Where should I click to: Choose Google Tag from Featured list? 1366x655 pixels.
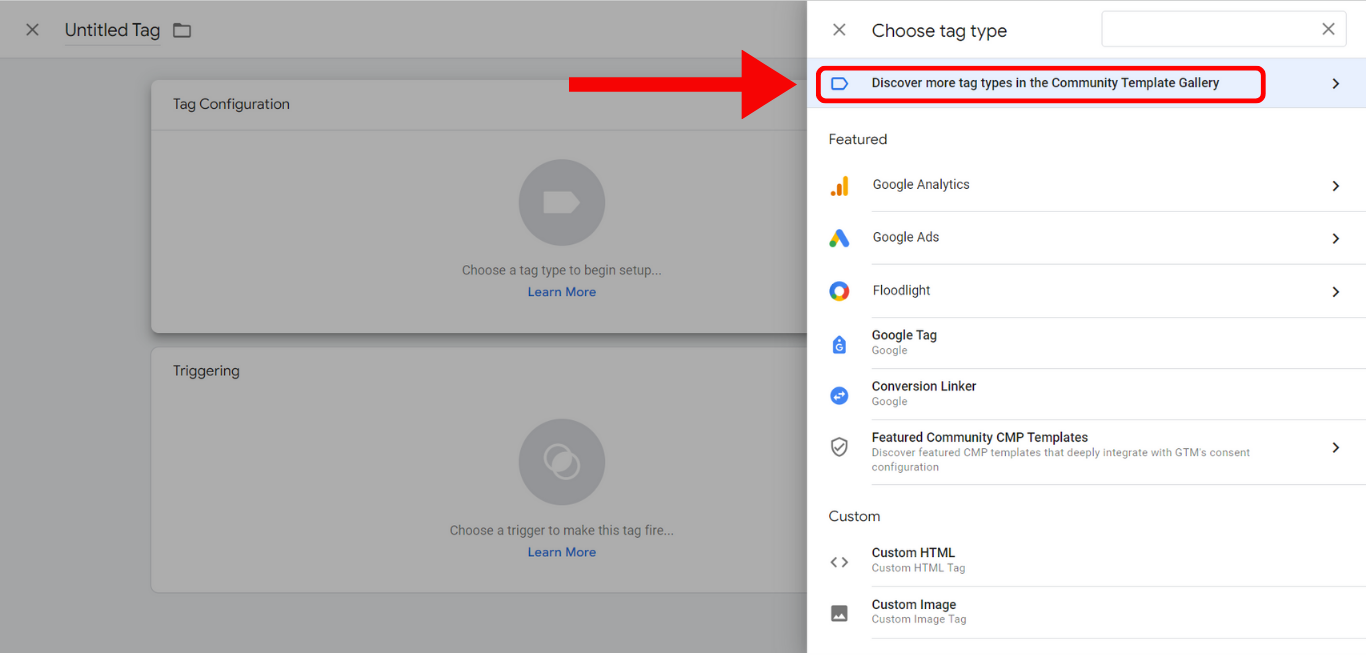(1086, 343)
